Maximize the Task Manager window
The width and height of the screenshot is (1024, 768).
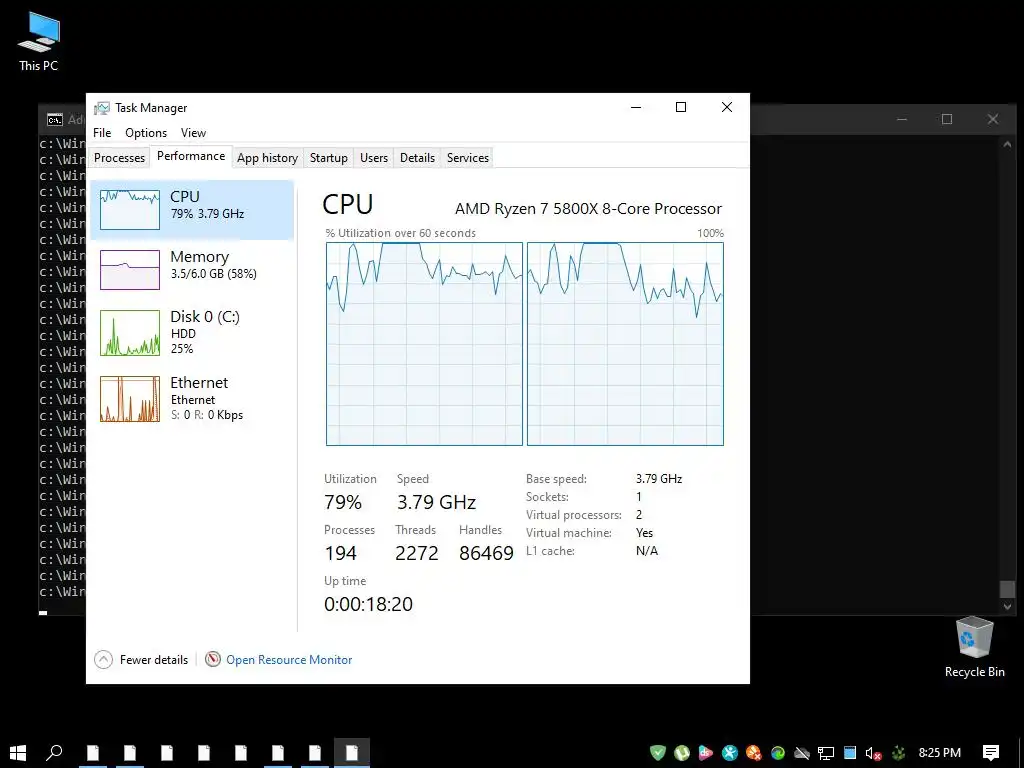[x=680, y=107]
